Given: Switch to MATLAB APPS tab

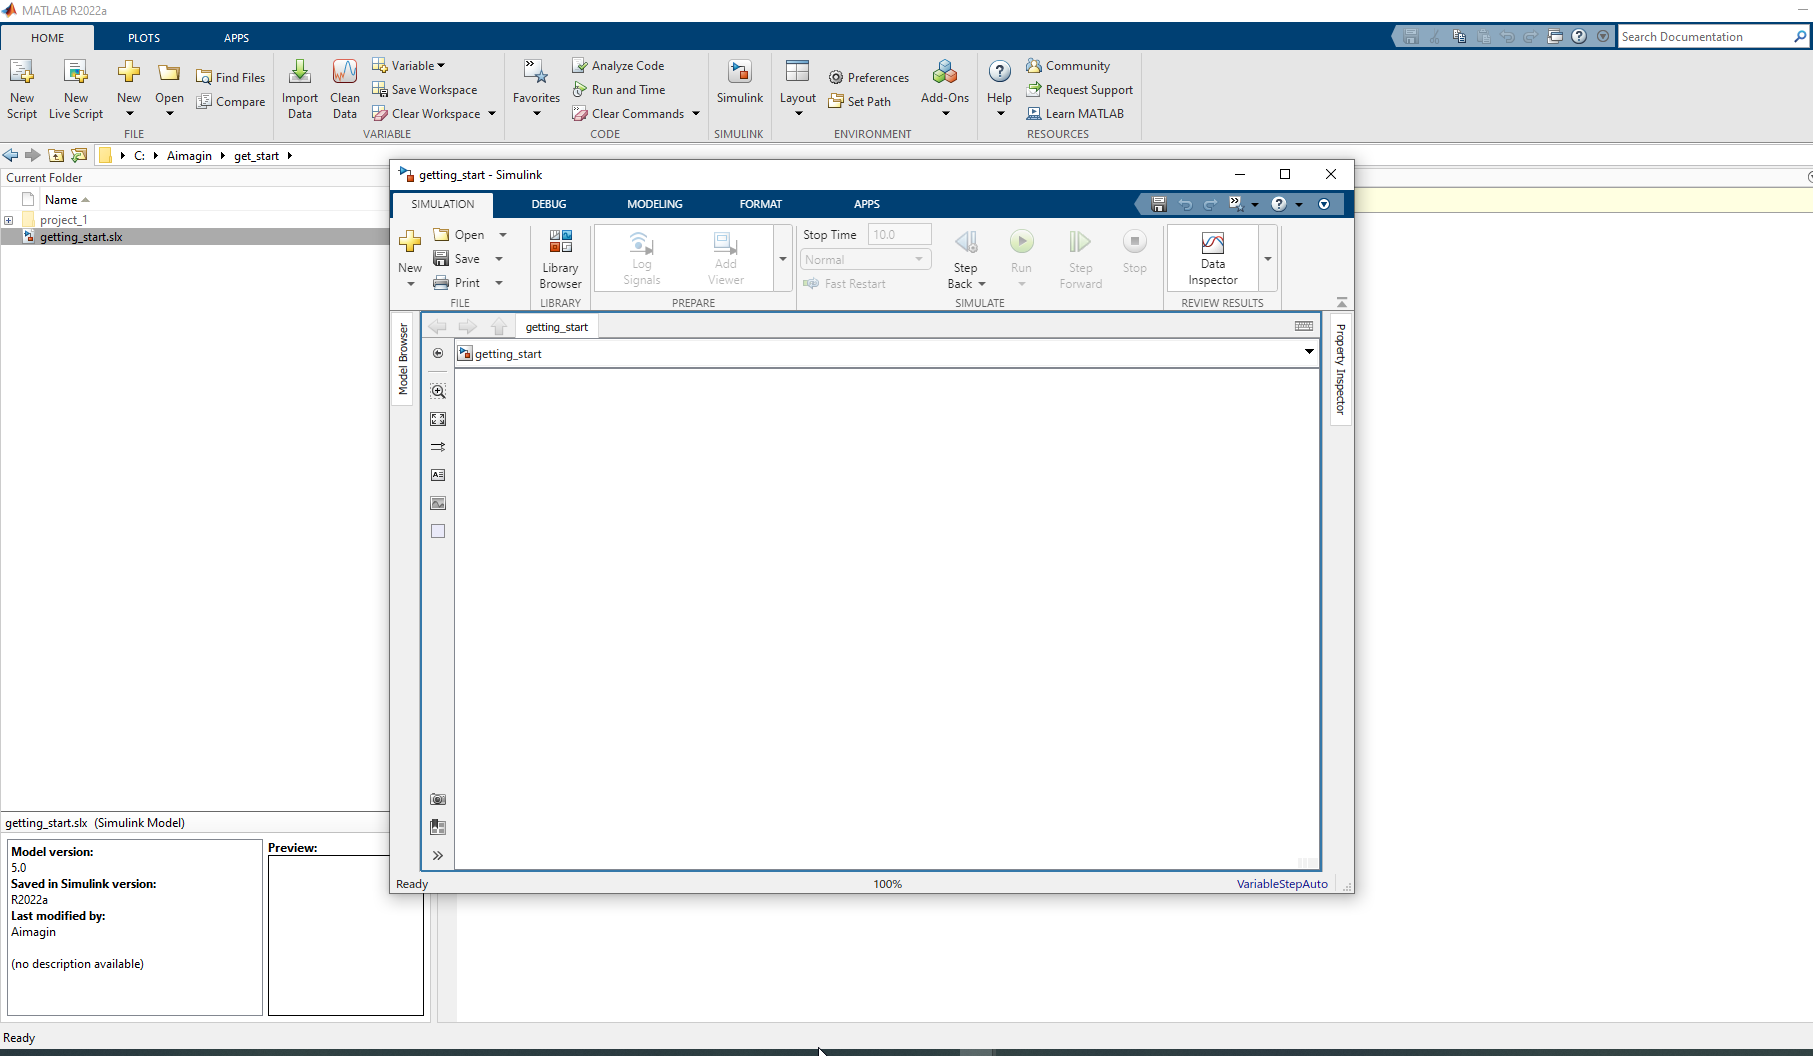Looking at the screenshot, I should click(x=236, y=38).
